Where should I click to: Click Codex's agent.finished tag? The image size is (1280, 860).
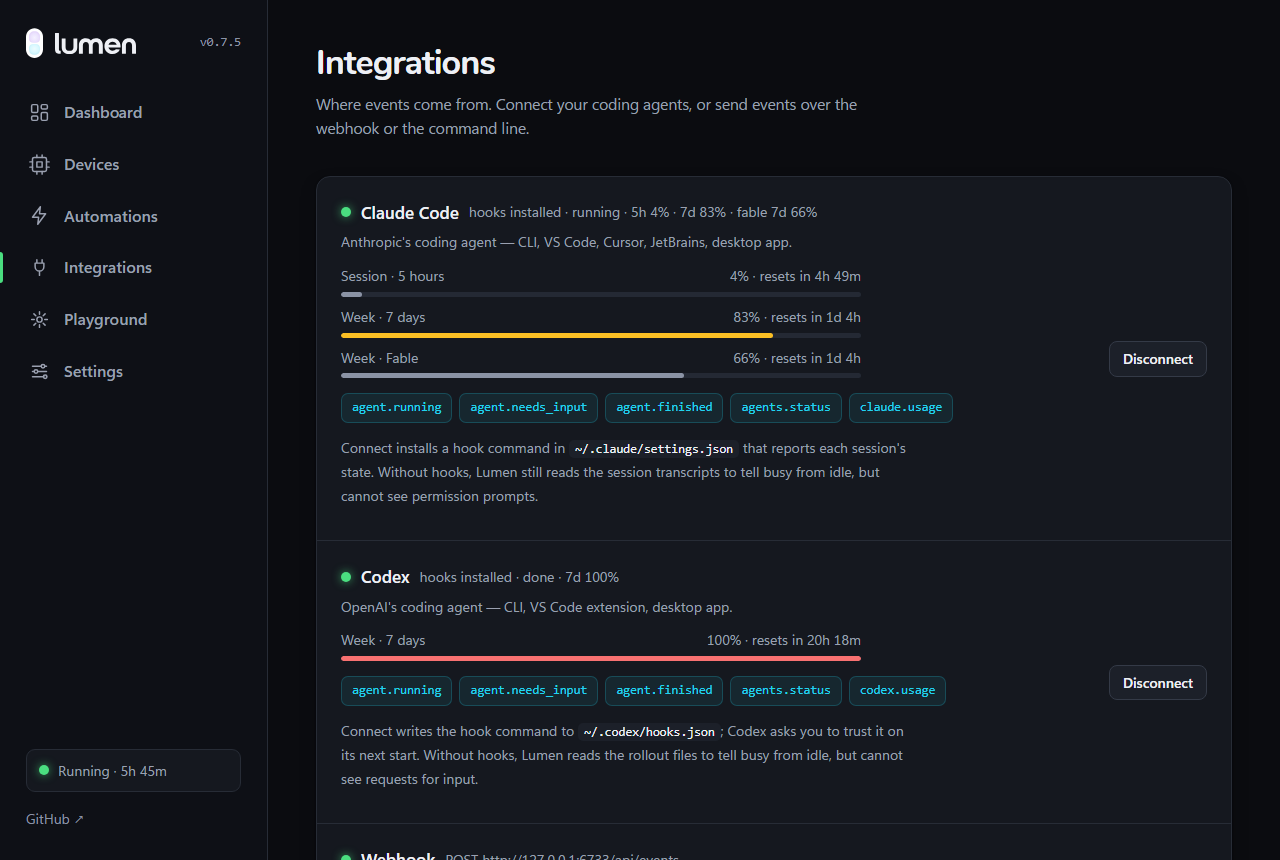664,691
